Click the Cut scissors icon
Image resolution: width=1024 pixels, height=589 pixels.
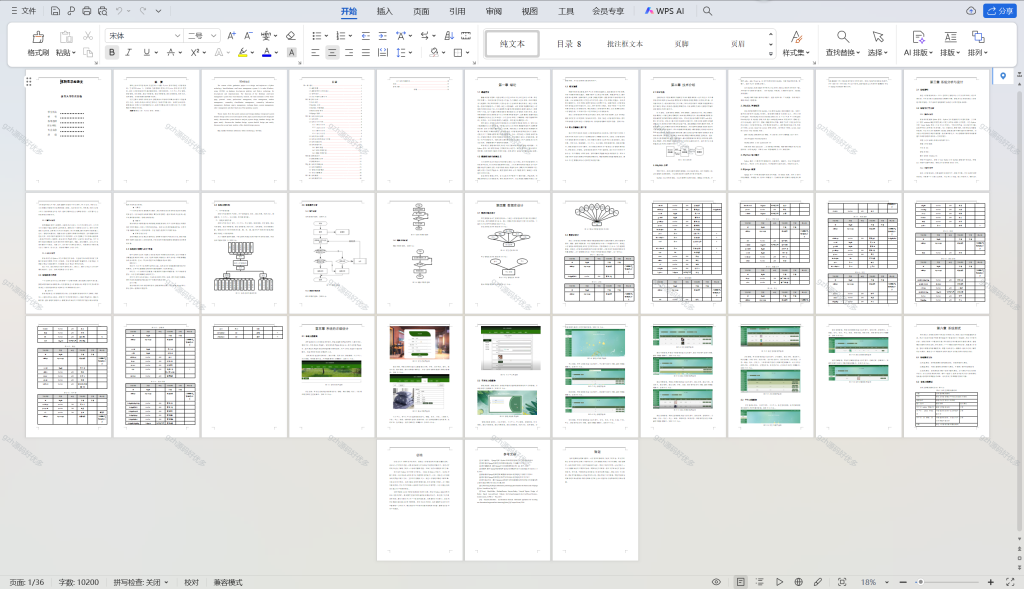pos(88,36)
